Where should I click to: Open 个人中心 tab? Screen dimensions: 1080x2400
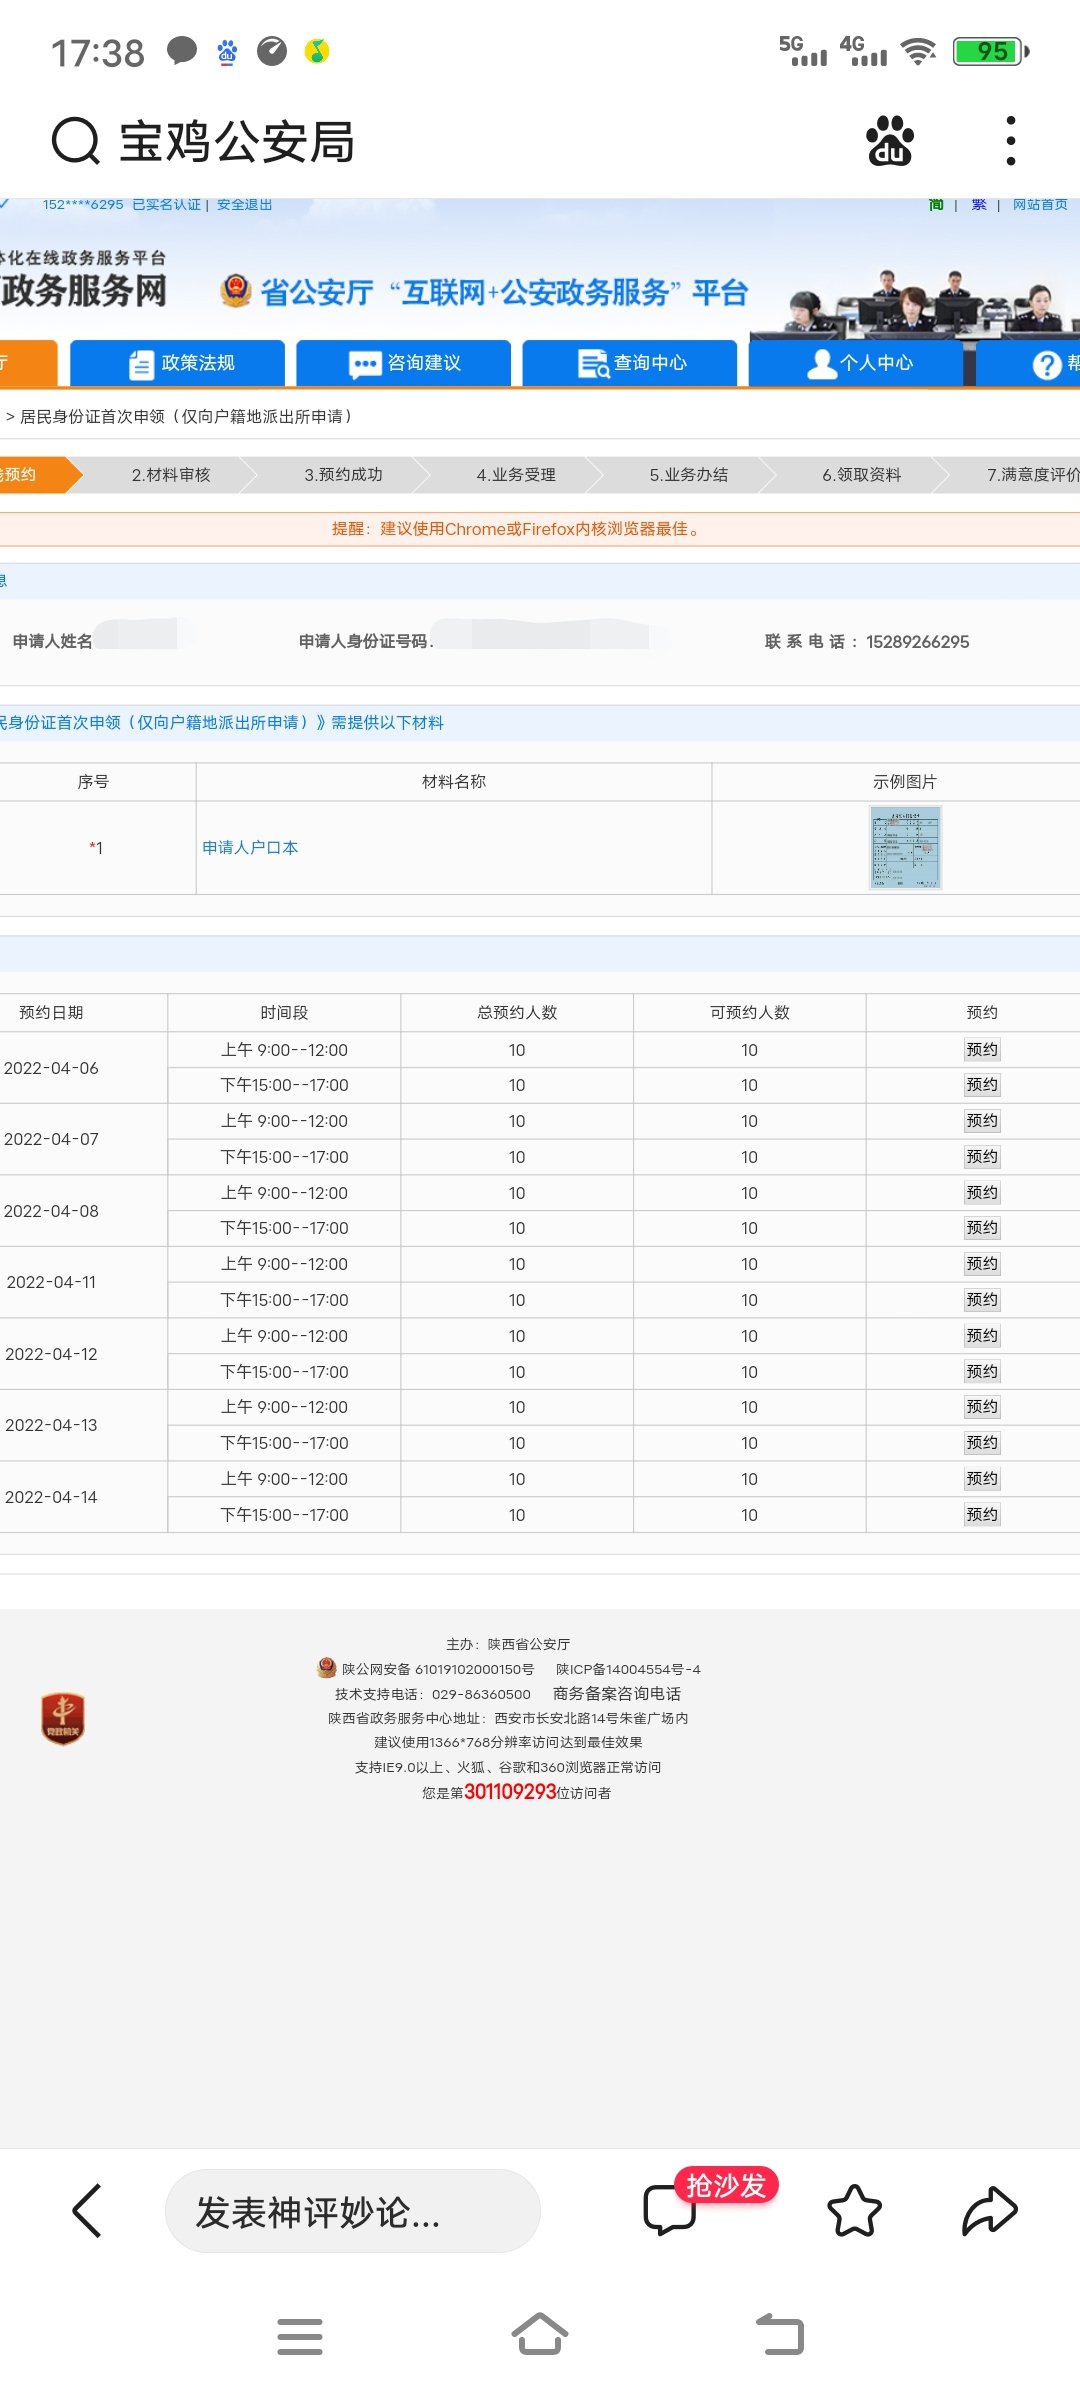(x=857, y=363)
